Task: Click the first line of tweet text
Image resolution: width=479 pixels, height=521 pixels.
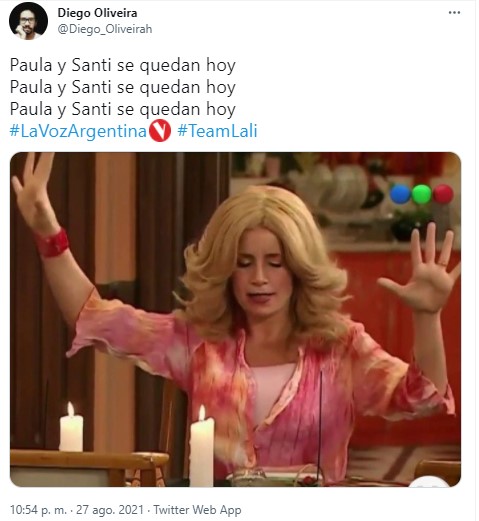Action: tap(123, 65)
